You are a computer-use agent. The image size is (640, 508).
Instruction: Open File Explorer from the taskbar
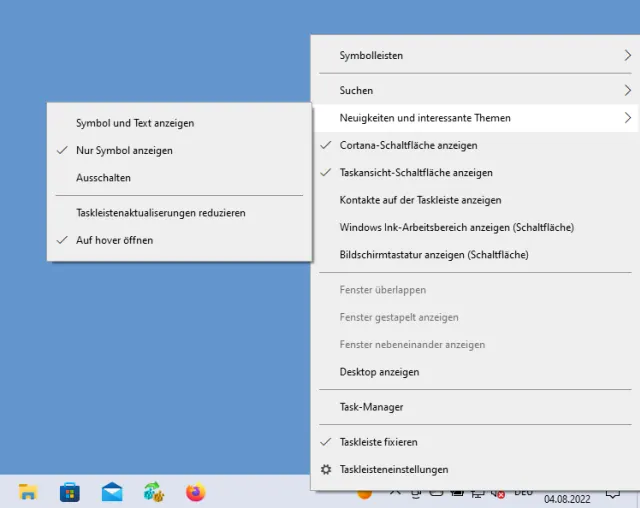pos(28,492)
